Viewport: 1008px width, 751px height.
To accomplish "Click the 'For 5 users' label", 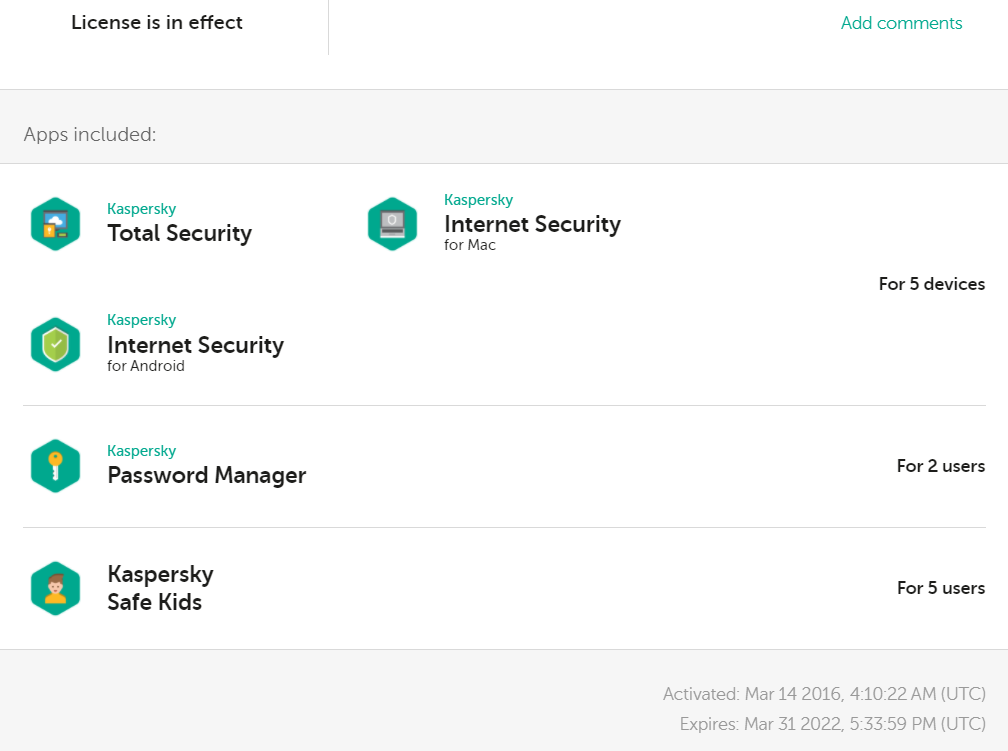I will (940, 588).
